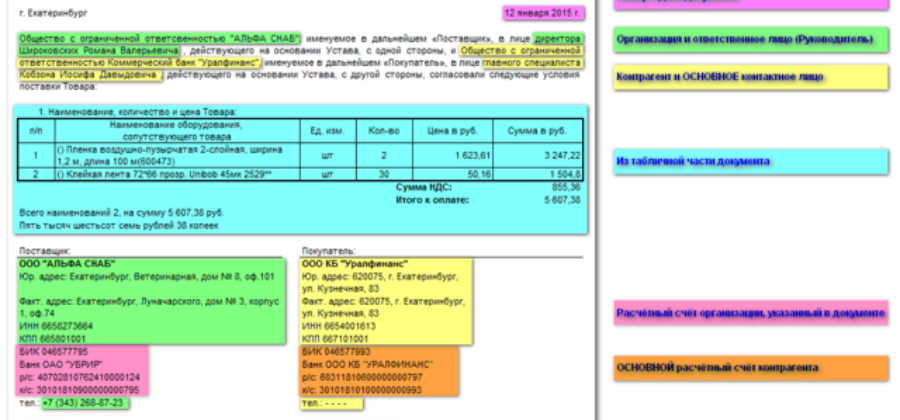The image size is (900, 420).
Task: Click the name 'Широковских Романа Валерьевича'
Action: pyautogui.click(x=99, y=51)
